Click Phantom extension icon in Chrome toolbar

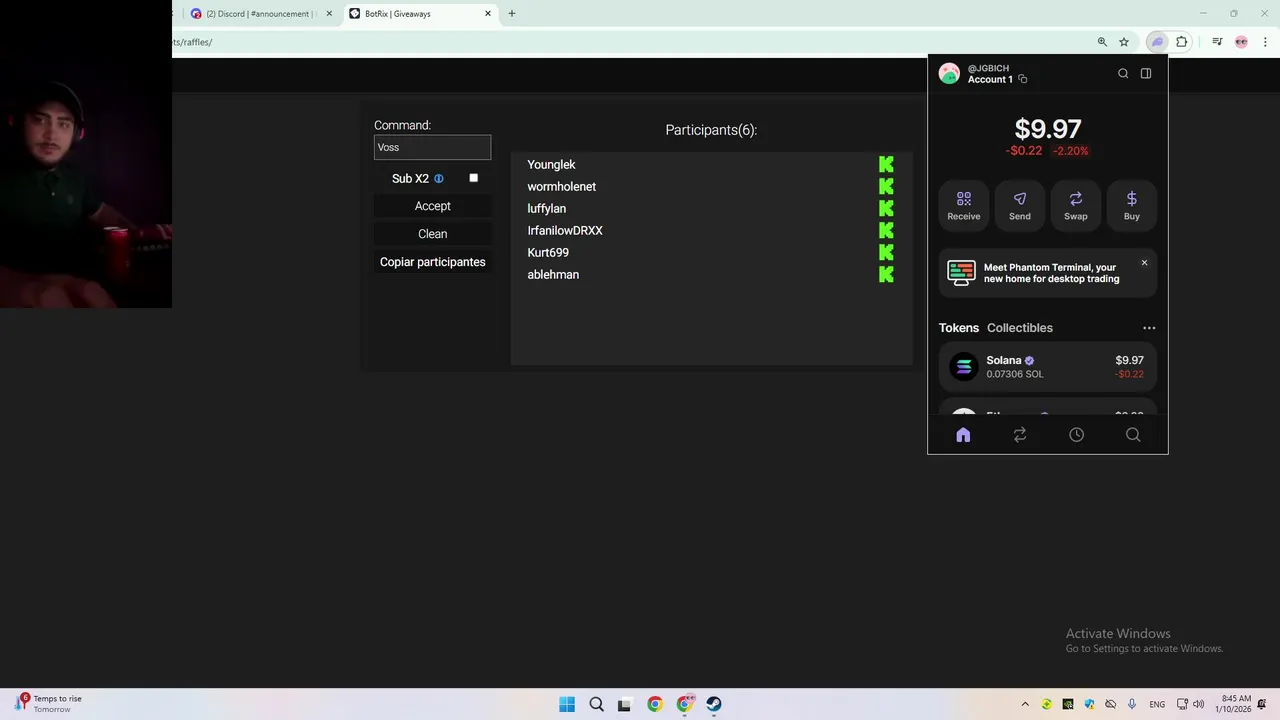click(x=1157, y=42)
